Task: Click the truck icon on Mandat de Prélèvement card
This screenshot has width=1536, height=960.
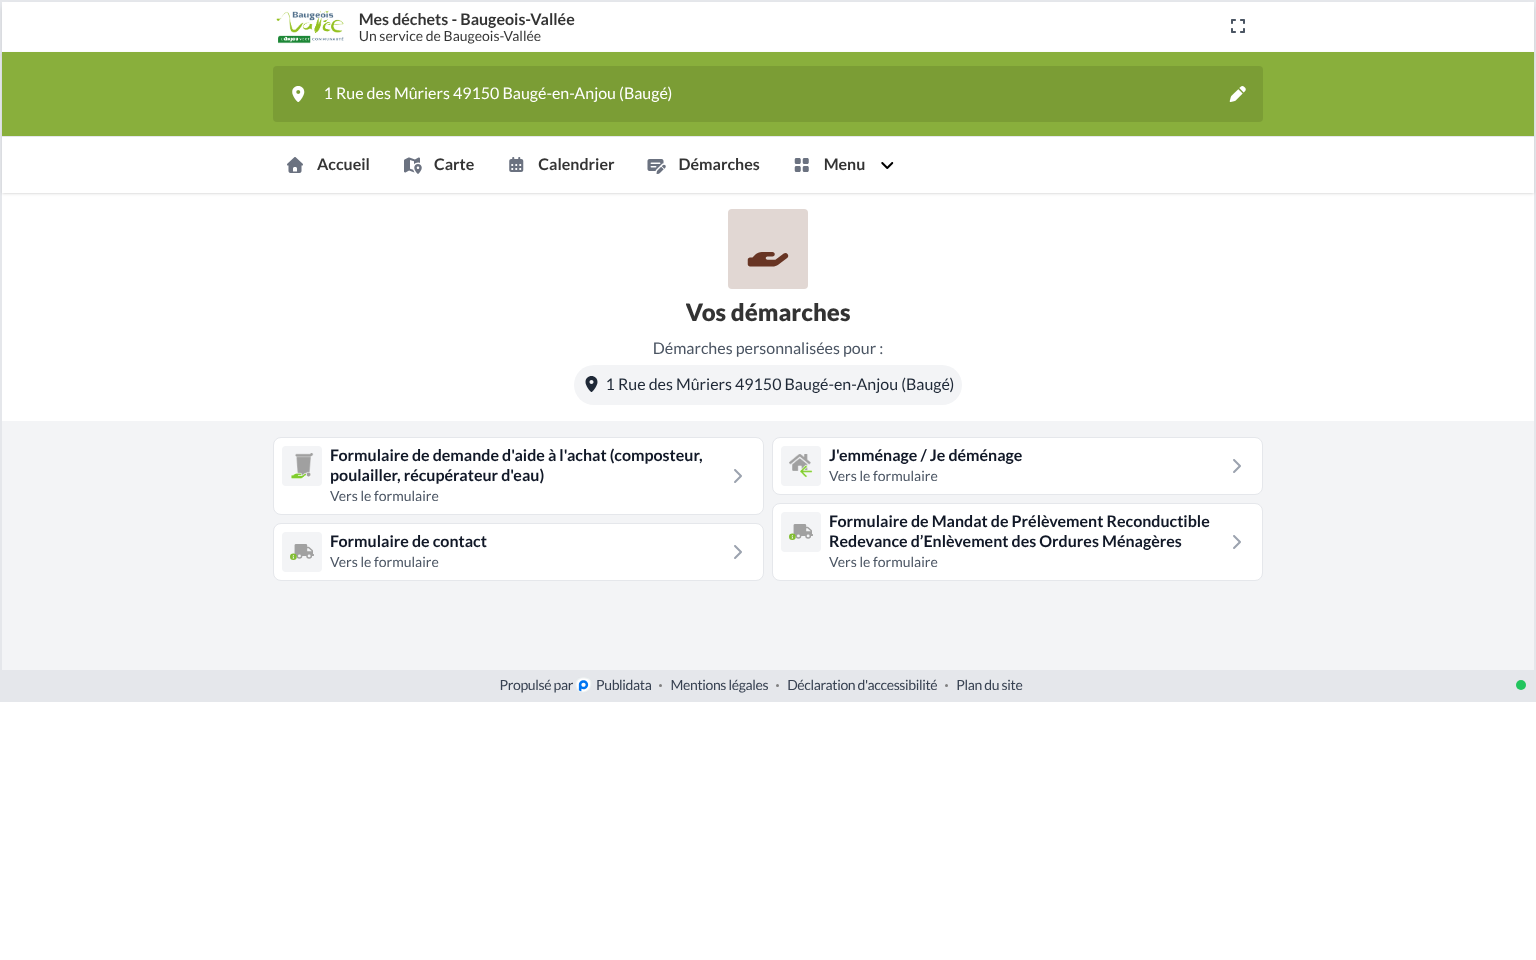Action: coord(801,532)
